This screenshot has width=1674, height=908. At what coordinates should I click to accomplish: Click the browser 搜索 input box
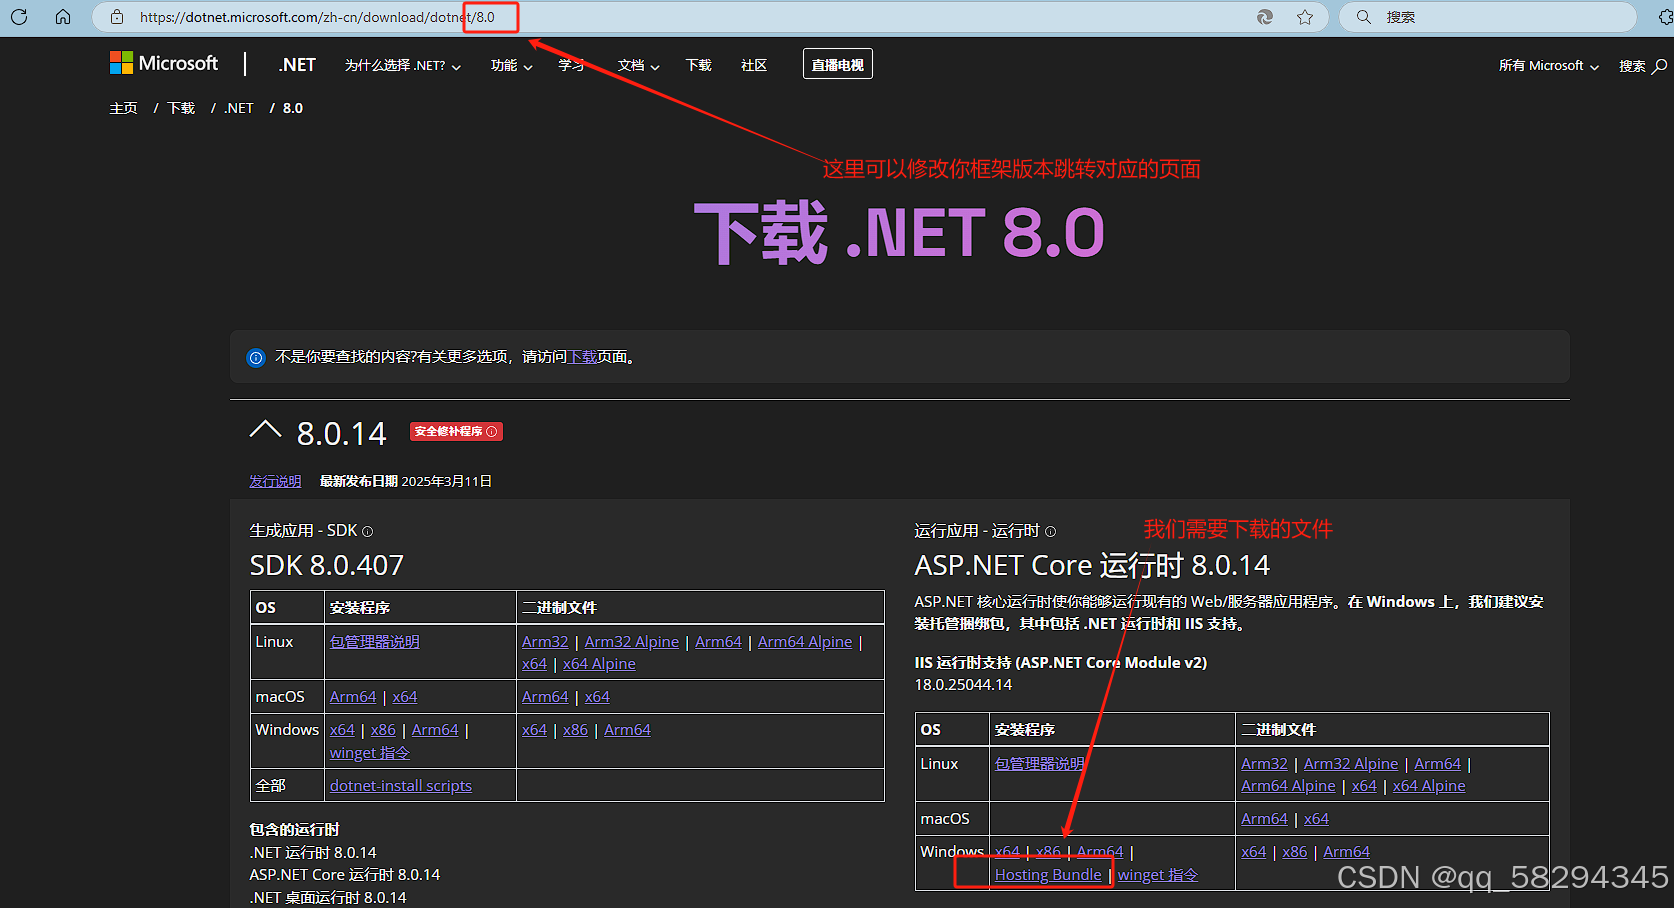(1490, 17)
